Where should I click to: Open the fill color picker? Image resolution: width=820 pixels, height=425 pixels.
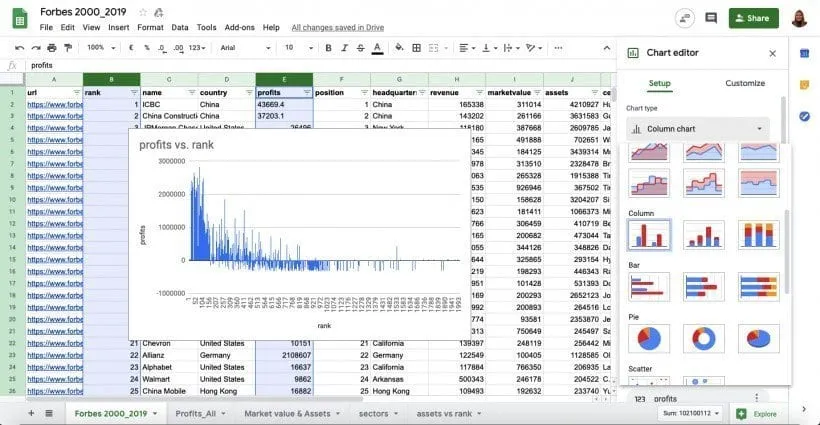click(x=400, y=47)
